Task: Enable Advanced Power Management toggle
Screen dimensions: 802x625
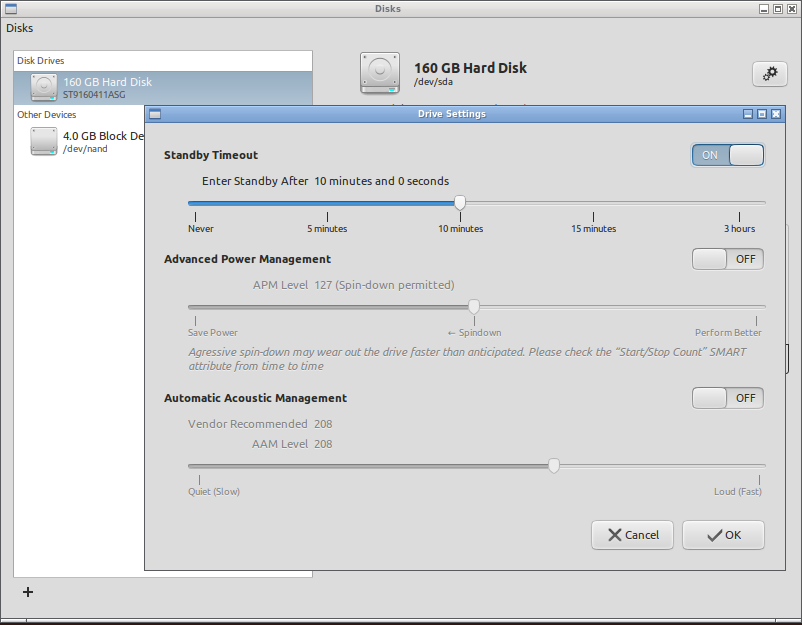Action: tap(727, 259)
